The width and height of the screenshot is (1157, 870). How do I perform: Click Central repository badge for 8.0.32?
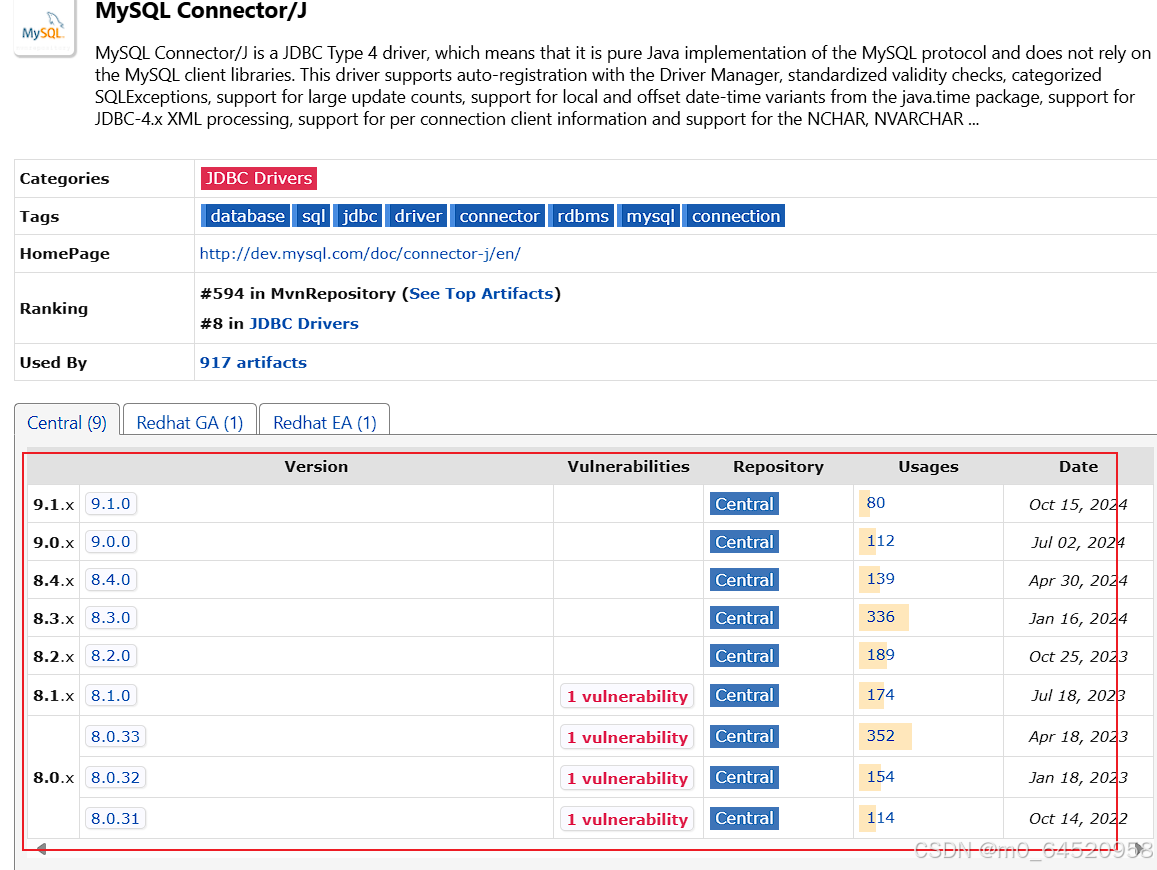(x=744, y=777)
